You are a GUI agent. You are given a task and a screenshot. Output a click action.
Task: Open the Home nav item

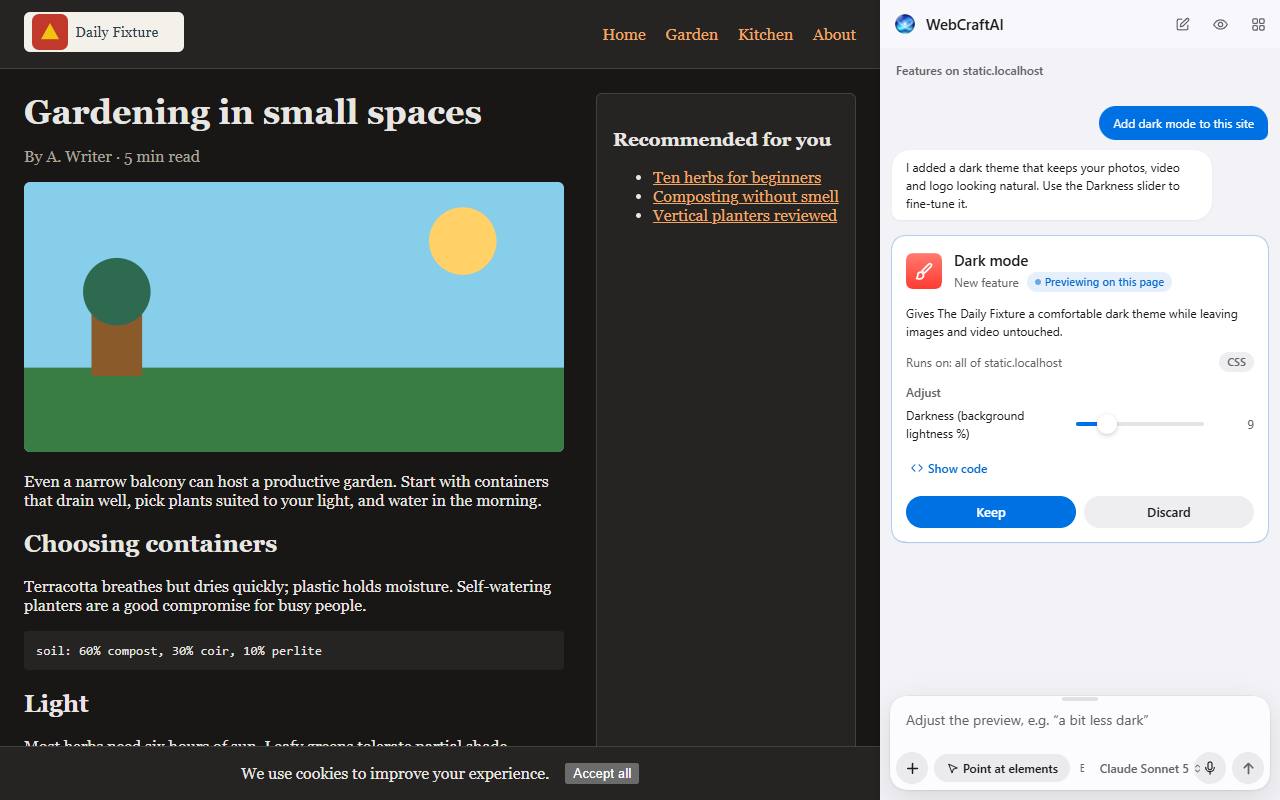(x=624, y=34)
